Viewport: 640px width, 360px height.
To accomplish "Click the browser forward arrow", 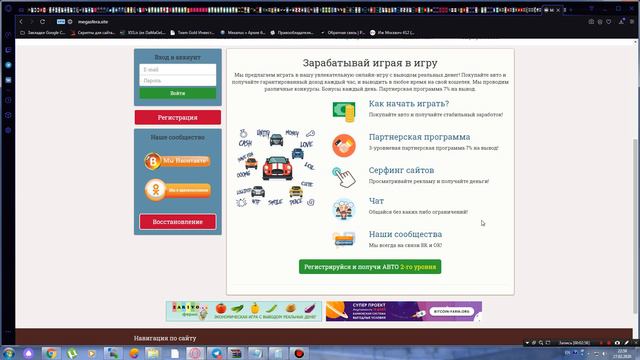I will point(31,22).
